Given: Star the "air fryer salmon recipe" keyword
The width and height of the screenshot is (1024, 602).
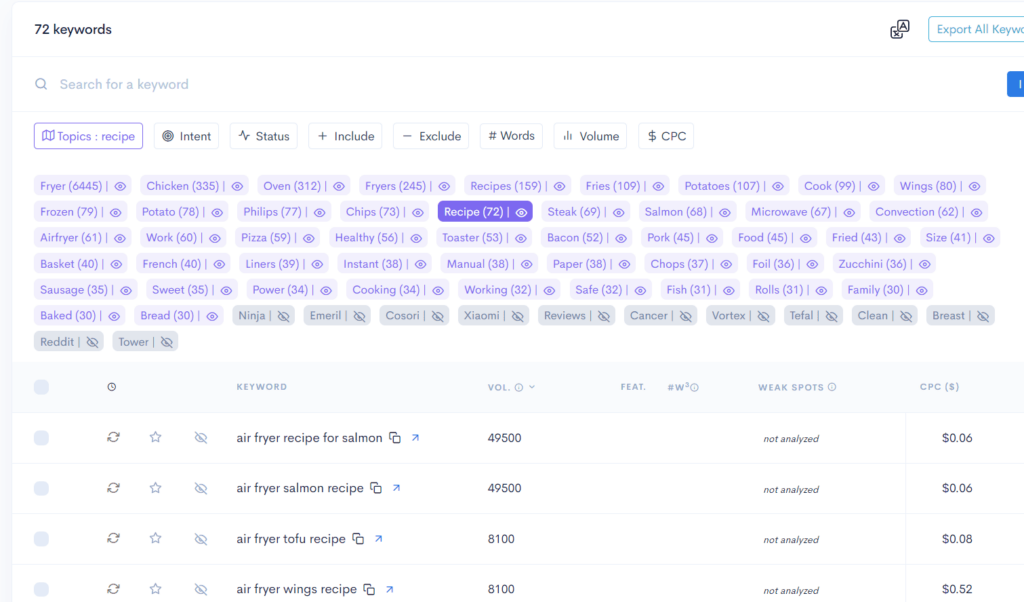Looking at the screenshot, I should click(156, 488).
